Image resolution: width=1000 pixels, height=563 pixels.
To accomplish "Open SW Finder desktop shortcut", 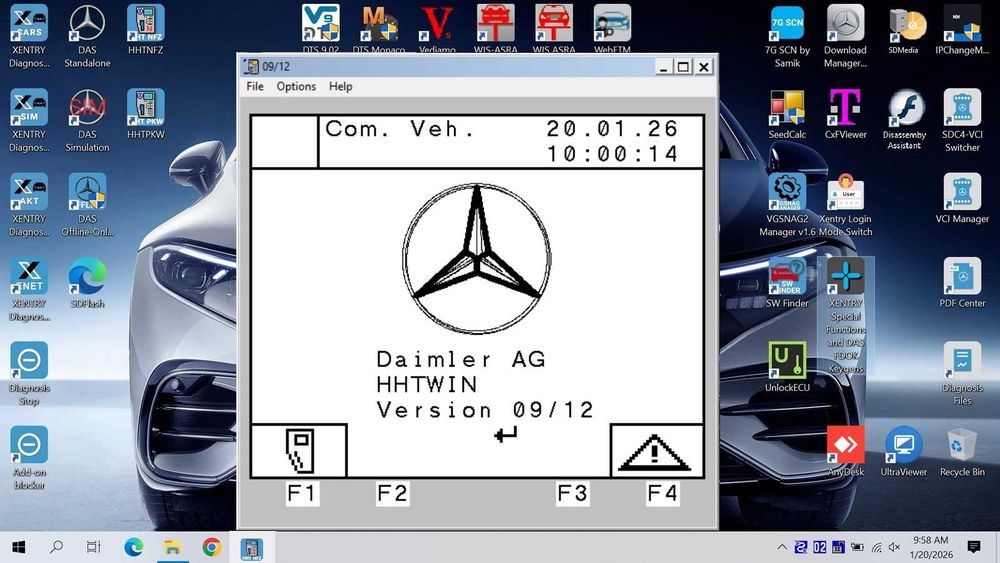I will click(x=787, y=283).
